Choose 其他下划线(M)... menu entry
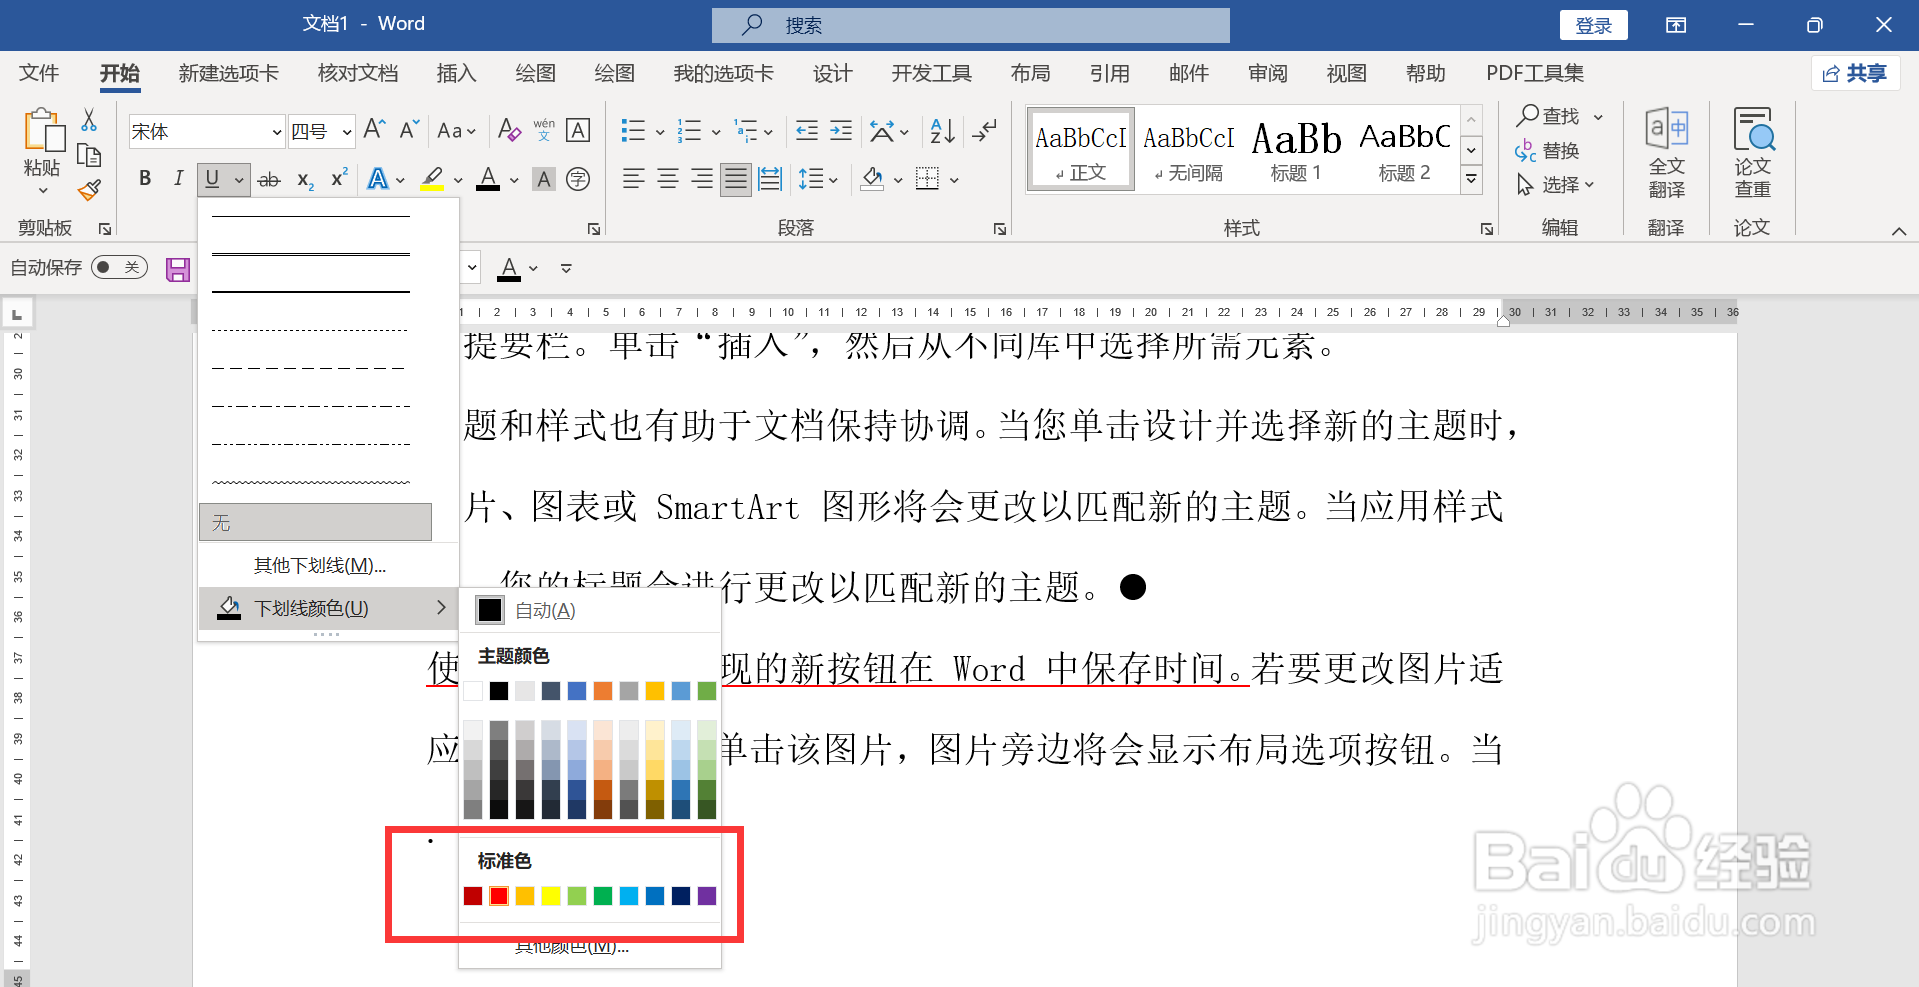The width and height of the screenshot is (1919, 987). (x=328, y=566)
